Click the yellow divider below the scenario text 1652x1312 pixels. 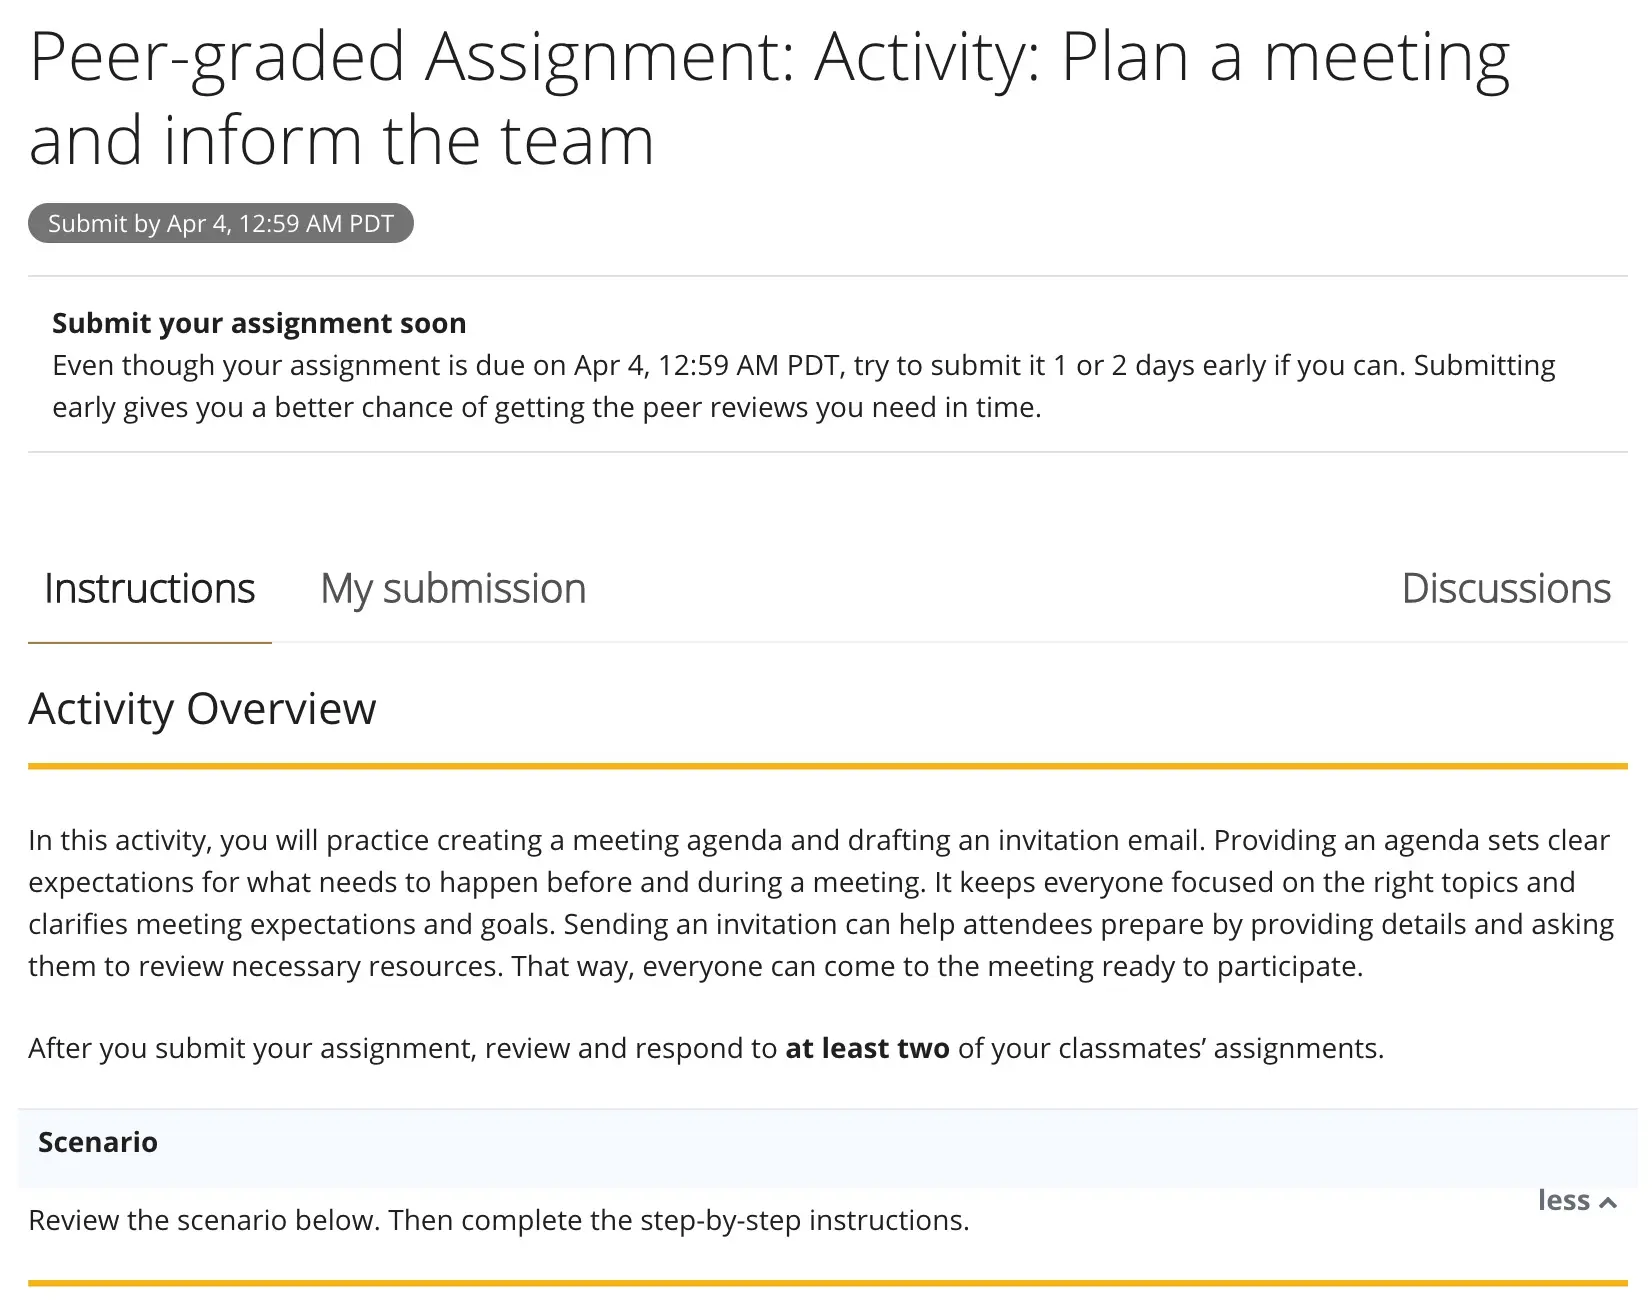(828, 1283)
